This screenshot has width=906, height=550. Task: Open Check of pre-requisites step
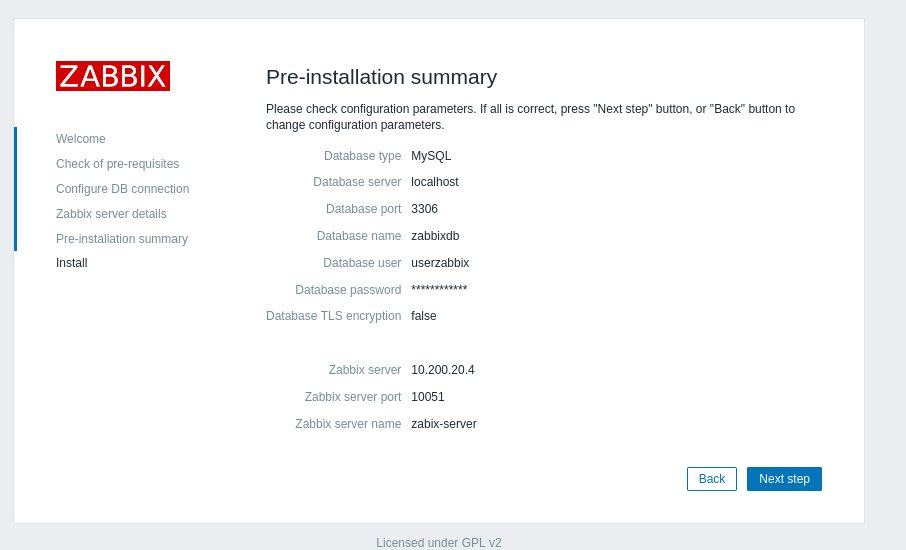pos(118,164)
